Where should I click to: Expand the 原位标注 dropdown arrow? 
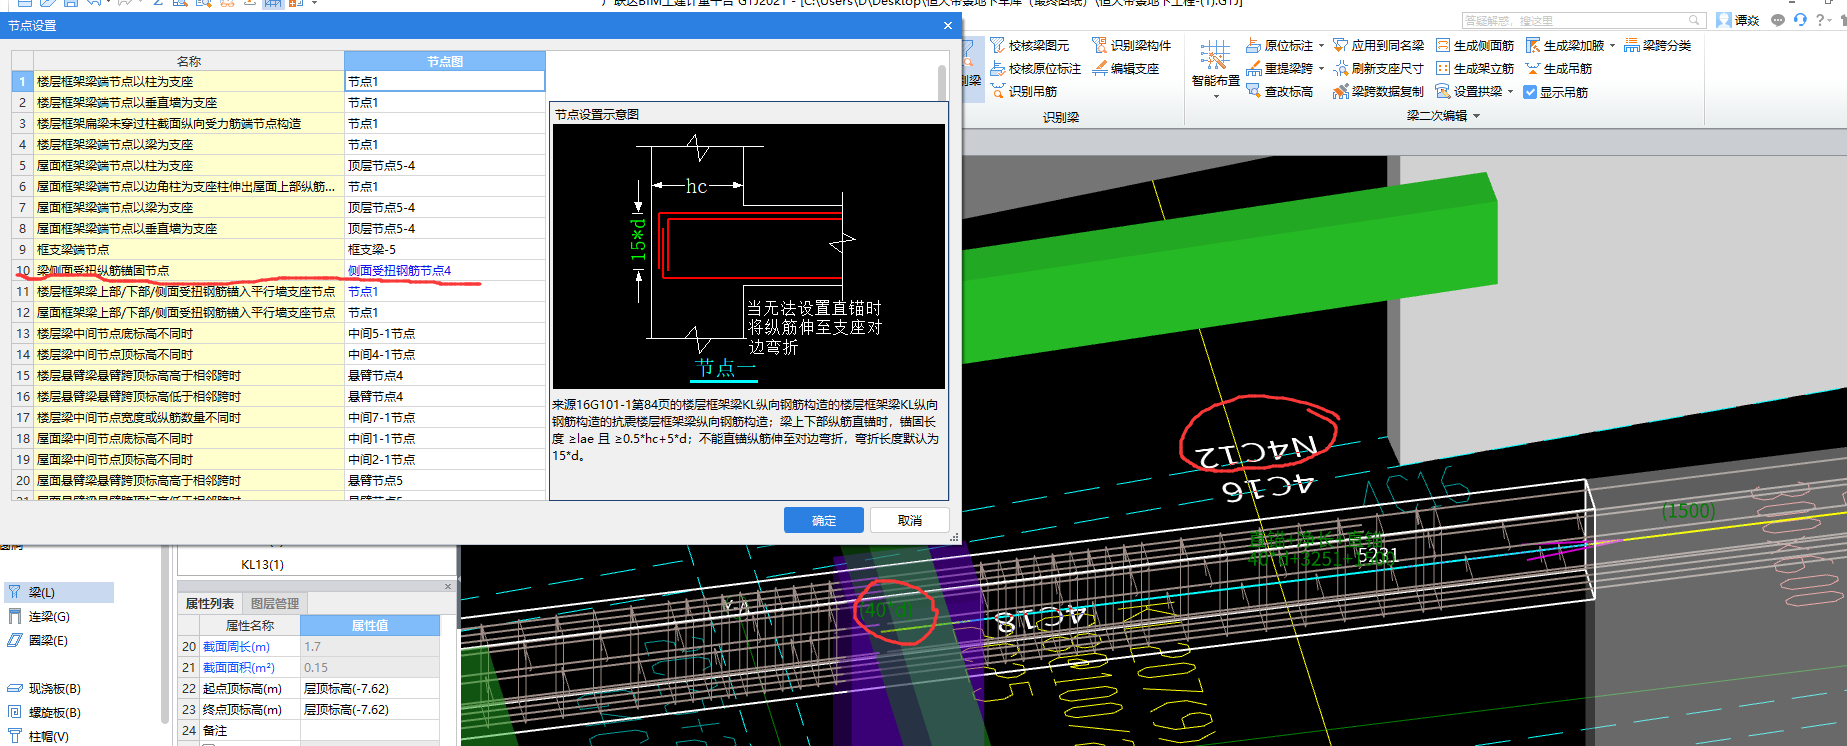(x=1321, y=46)
